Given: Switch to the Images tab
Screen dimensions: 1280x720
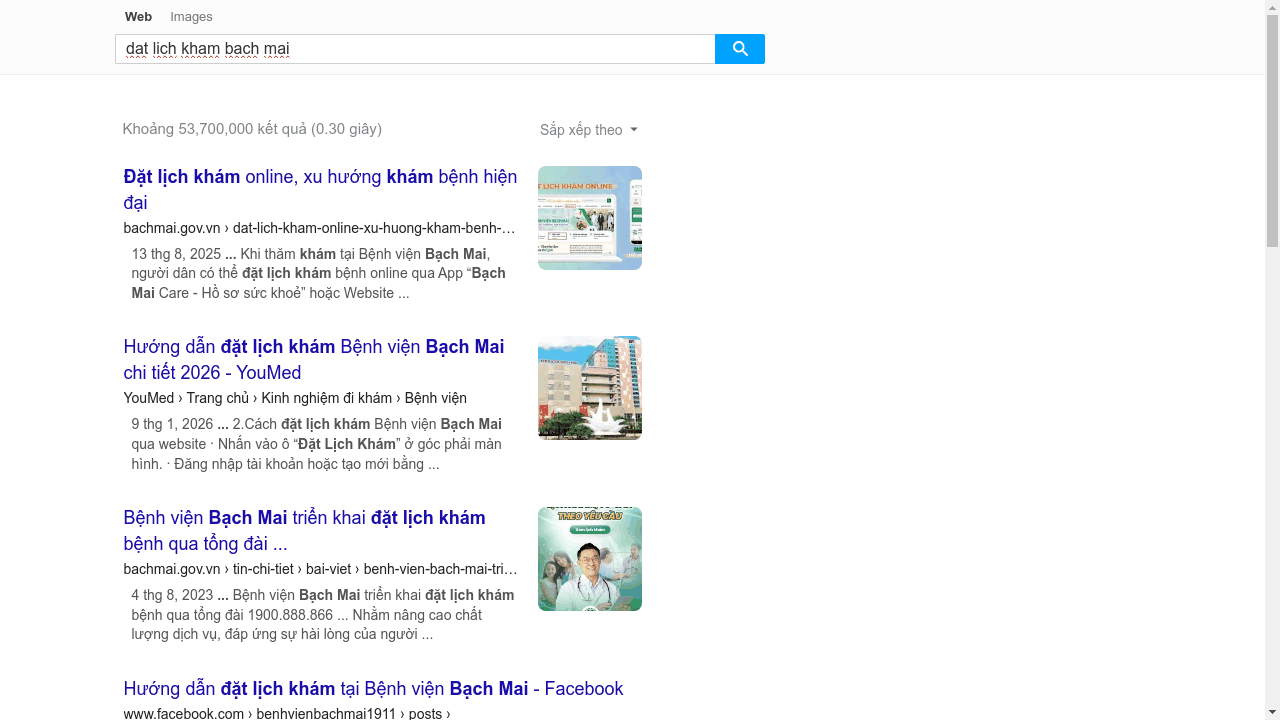Looking at the screenshot, I should (191, 17).
